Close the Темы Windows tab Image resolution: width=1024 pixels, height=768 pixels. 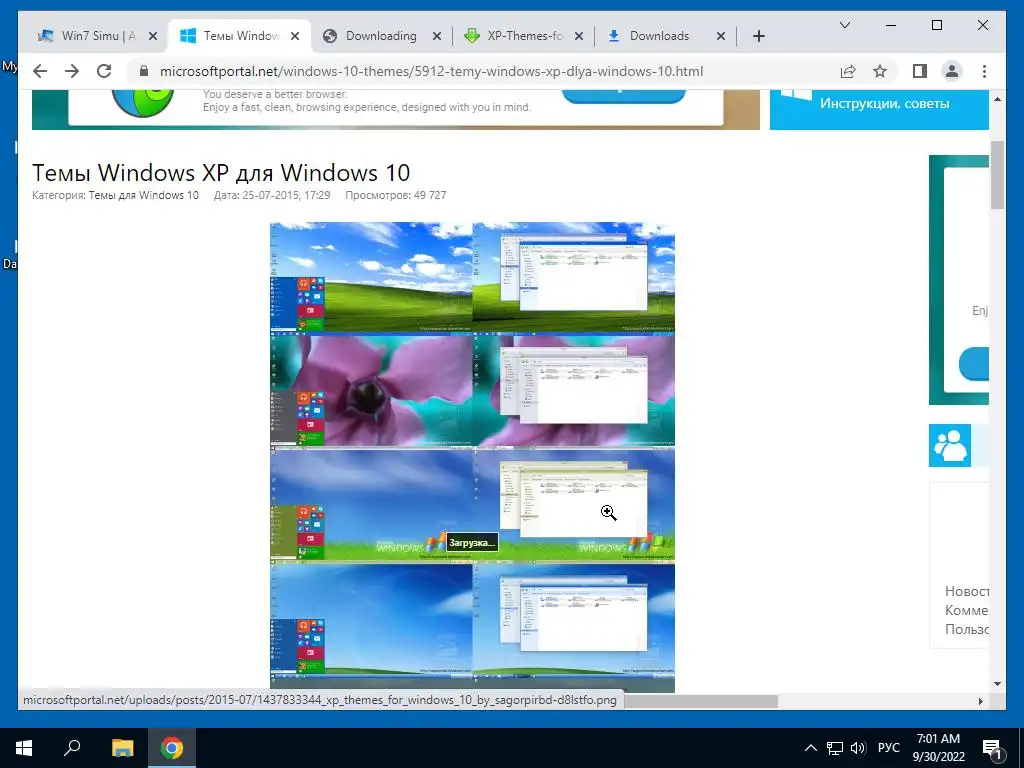point(295,36)
